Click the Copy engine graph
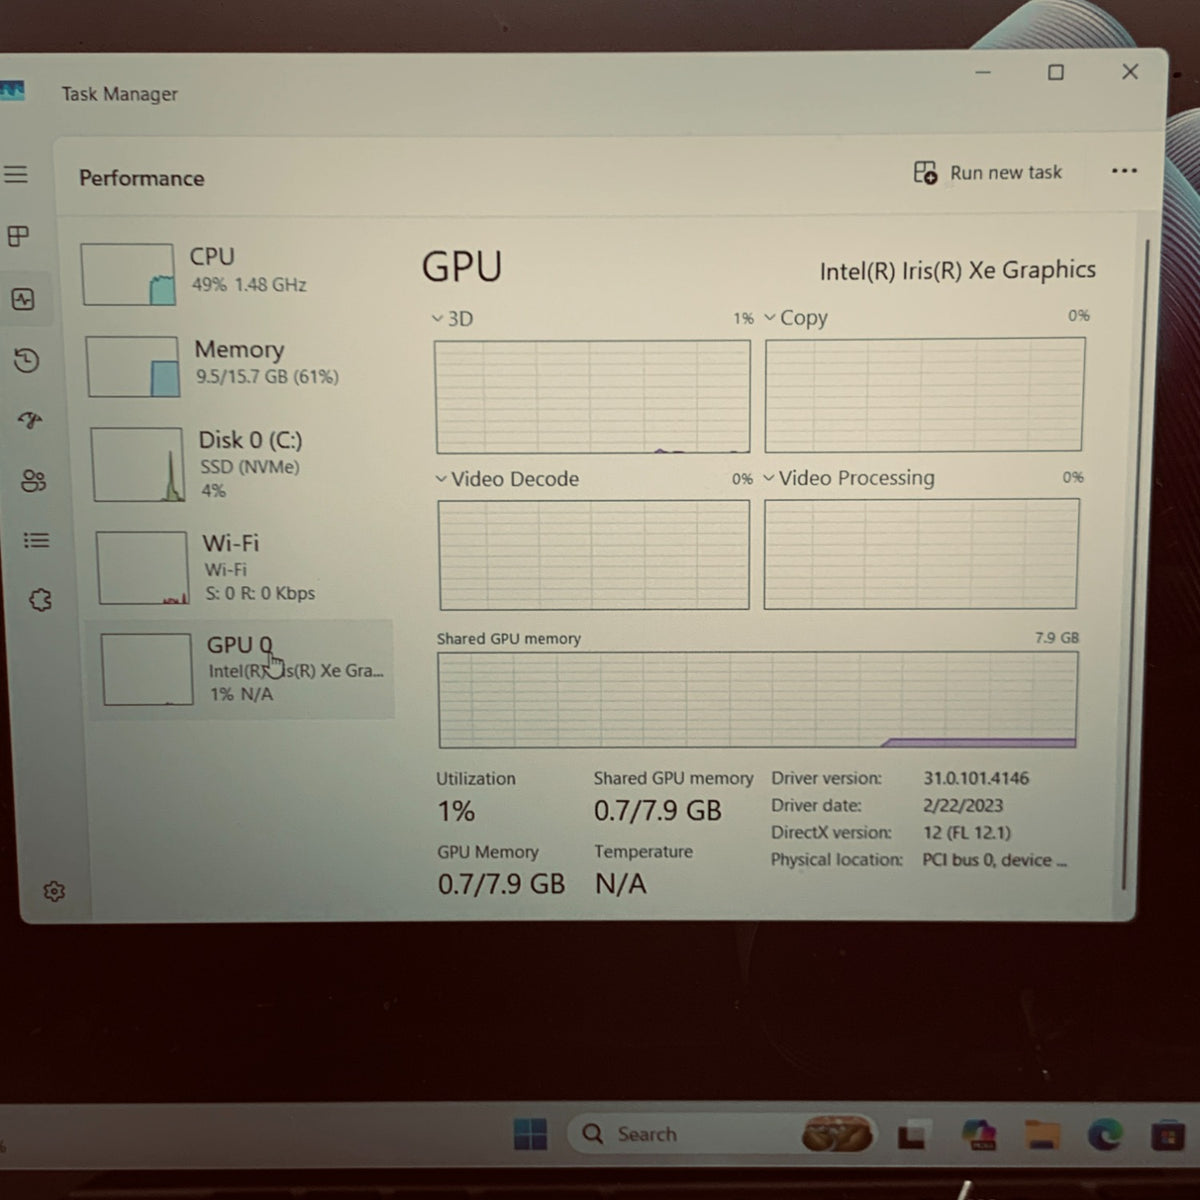Screen dimensions: 1200x1200 (x=924, y=395)
